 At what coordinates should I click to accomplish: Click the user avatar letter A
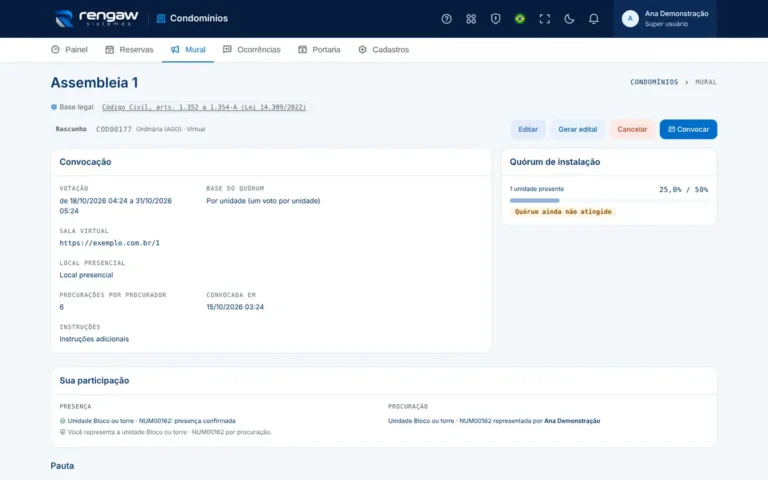630,19
